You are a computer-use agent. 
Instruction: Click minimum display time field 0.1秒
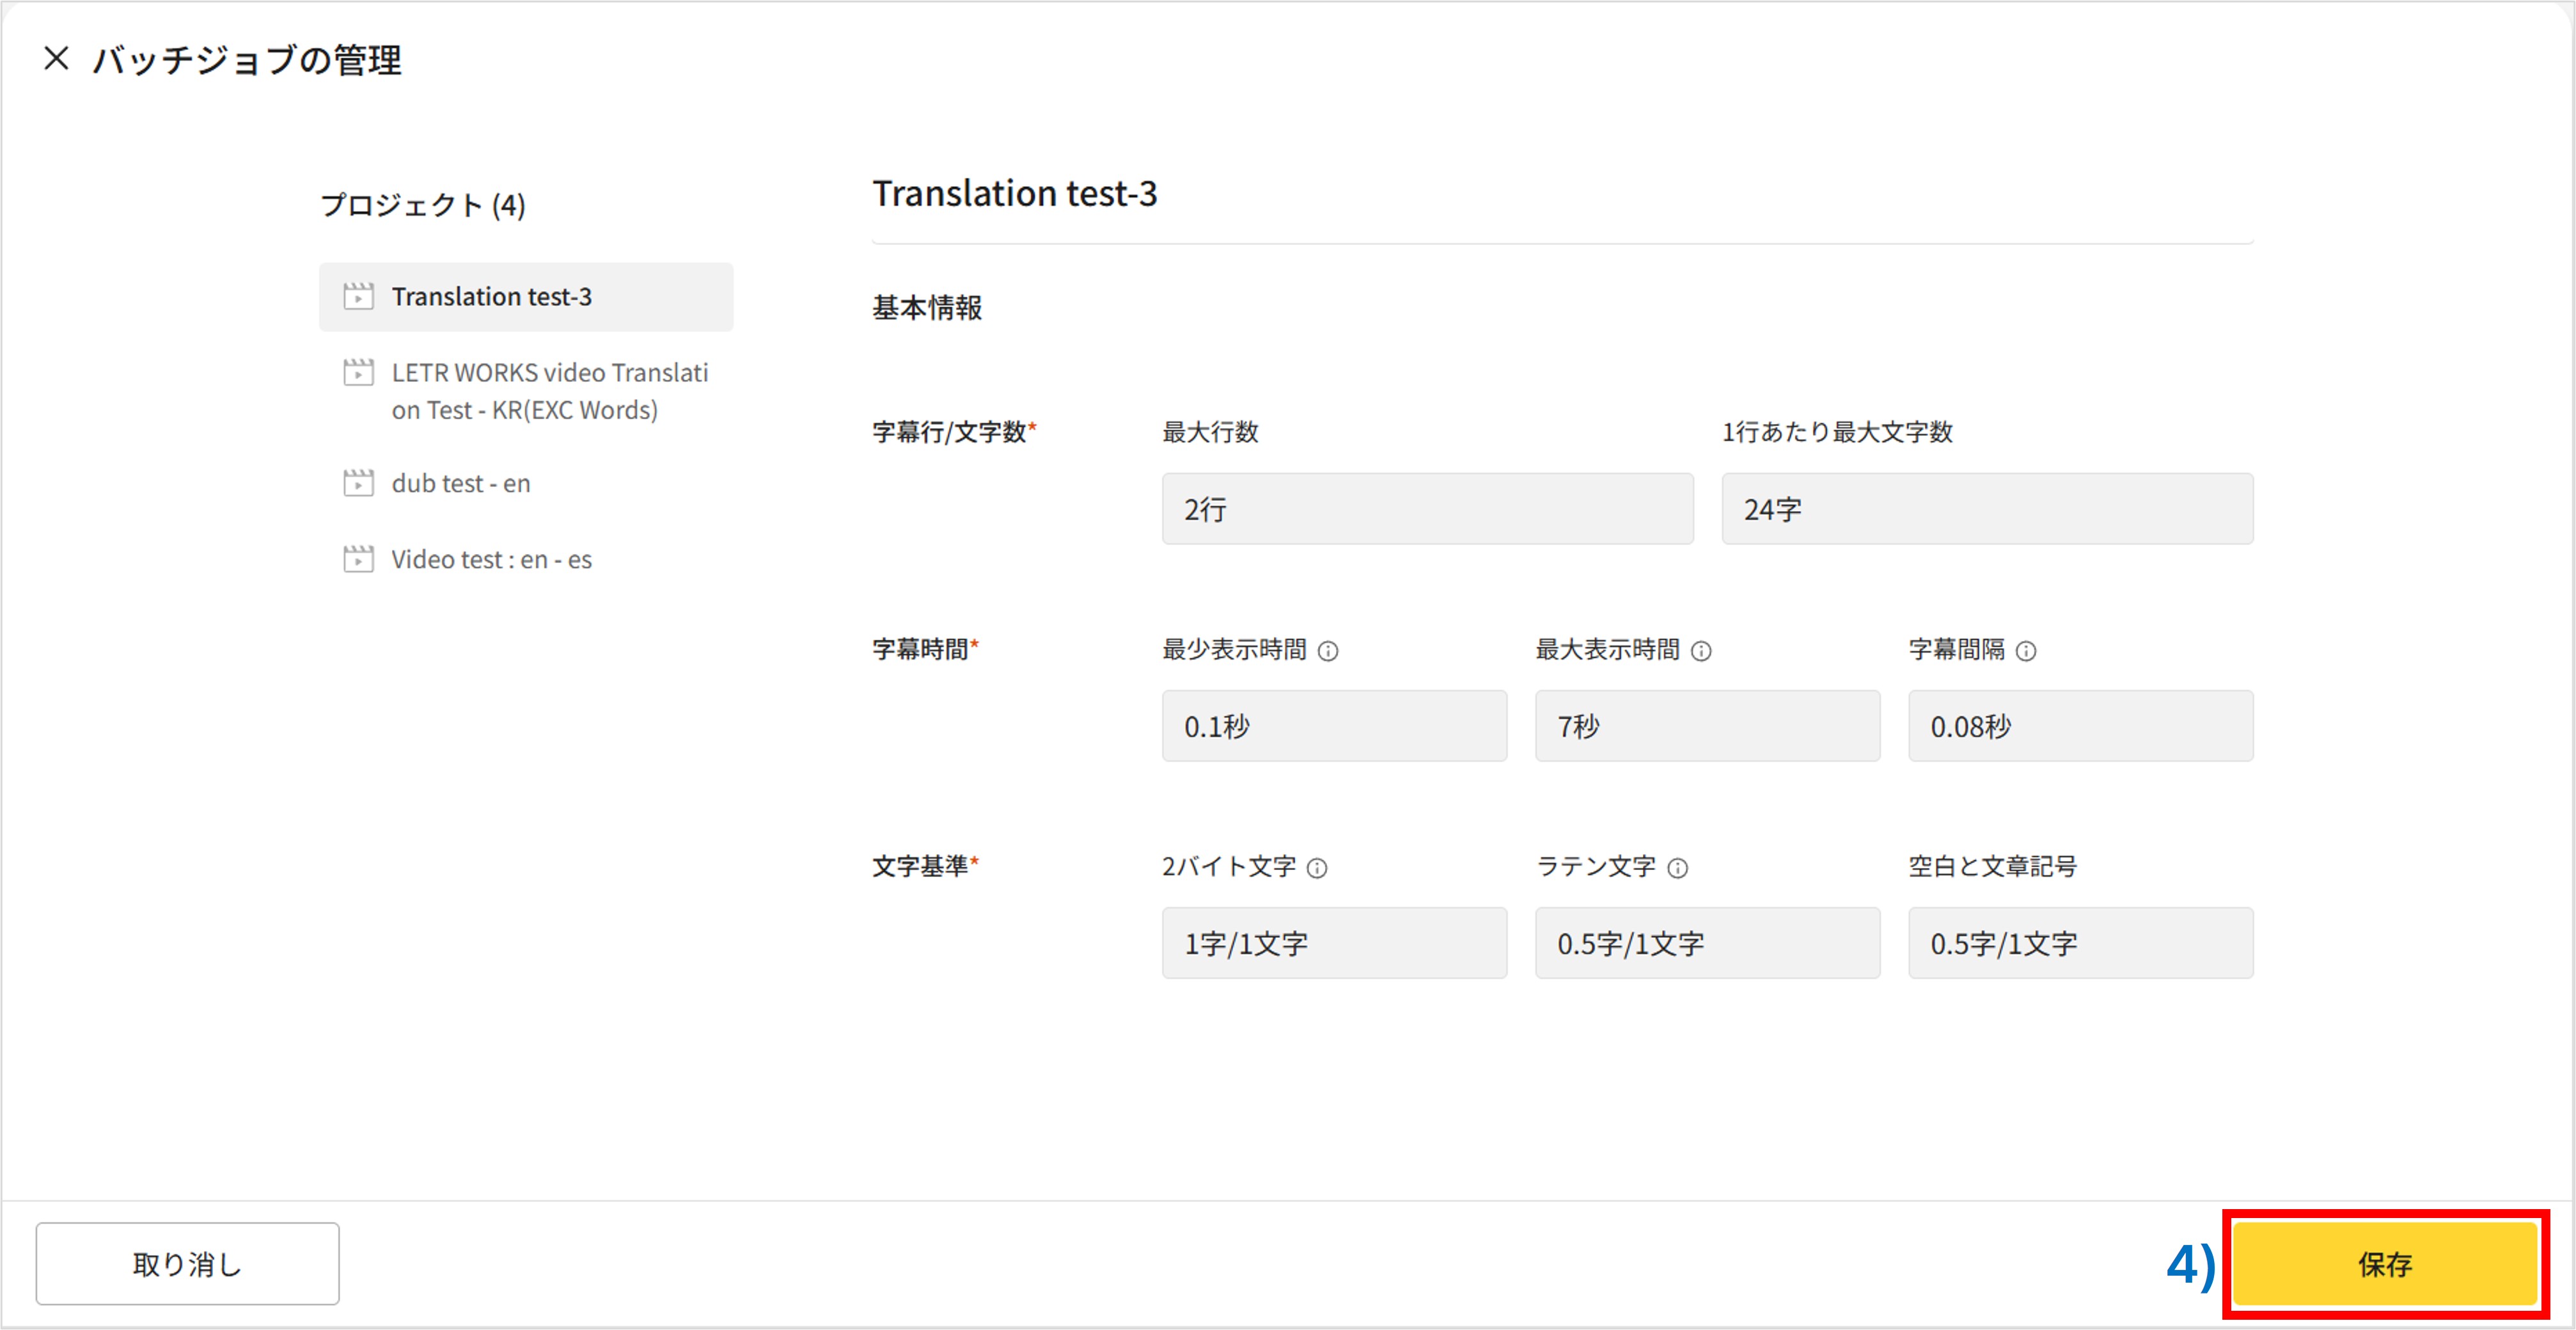pos(1333,726)
